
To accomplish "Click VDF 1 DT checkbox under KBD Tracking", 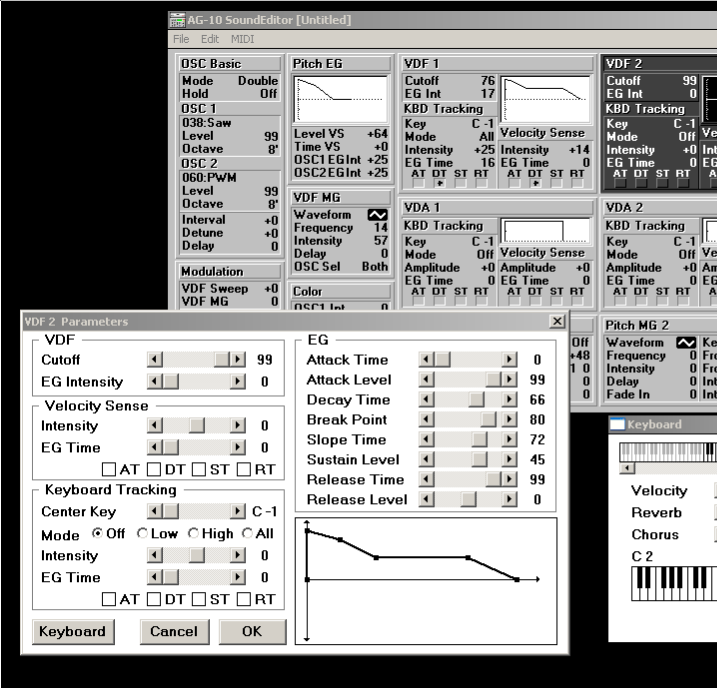I will coord(439,183).
